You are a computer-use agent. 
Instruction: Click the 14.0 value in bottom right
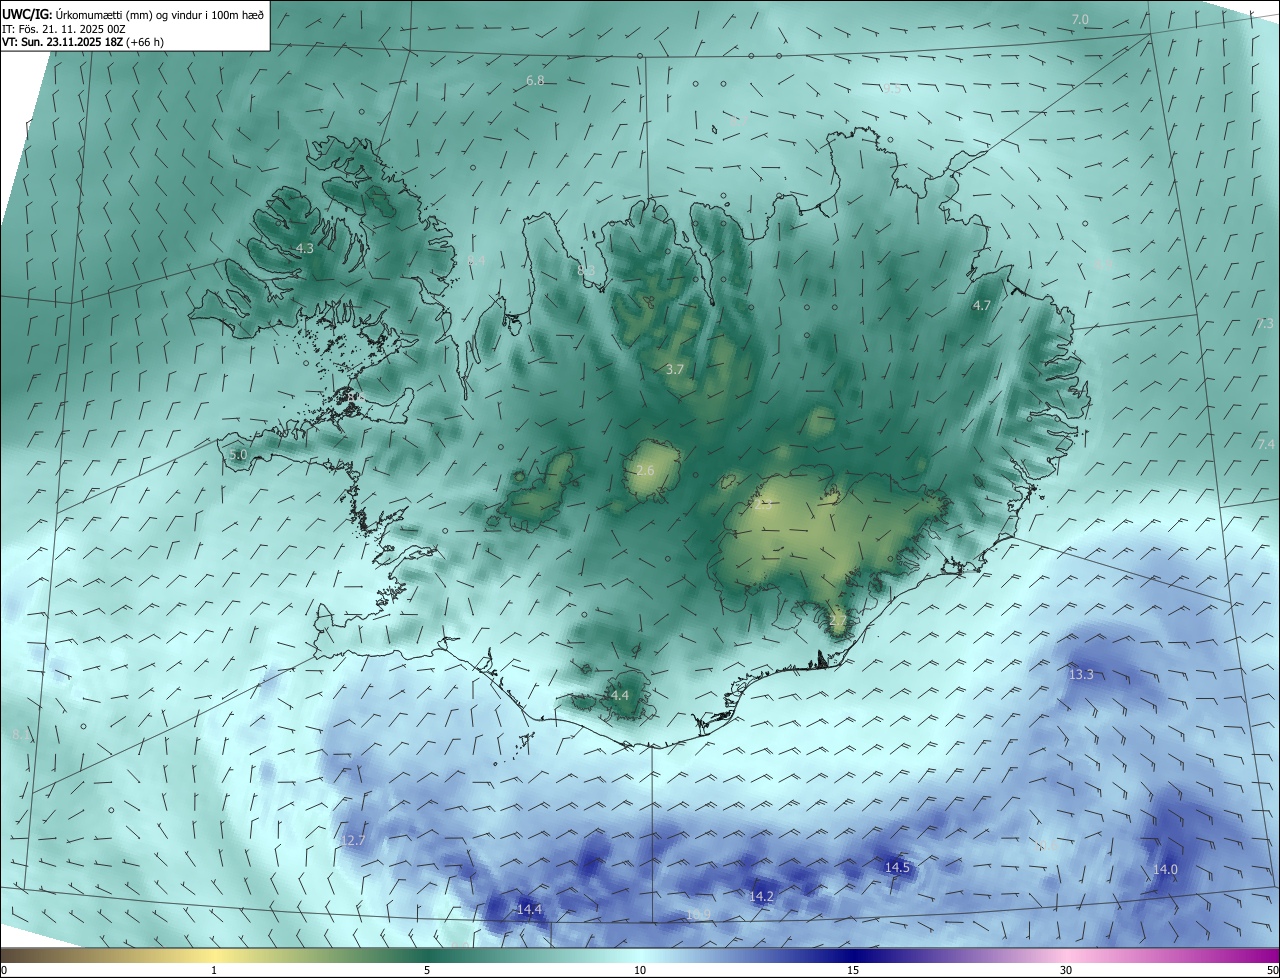click(x=1165, y=870)
